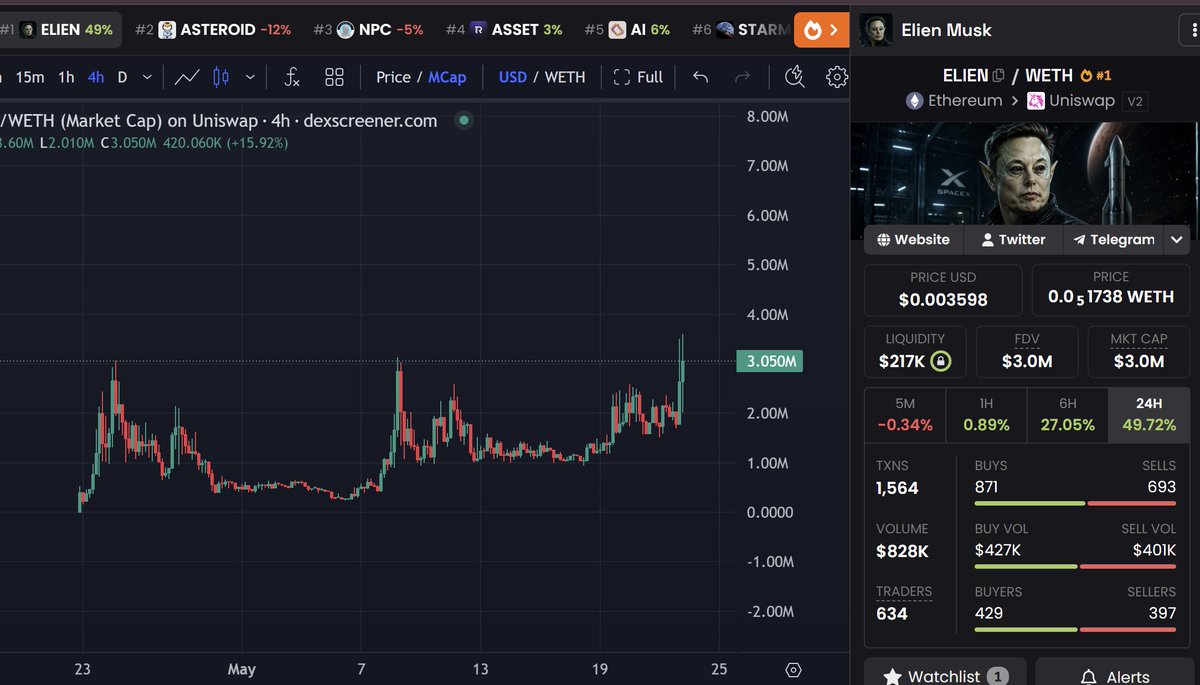Image resolution: width=1200 pixels, height=685 pixels.
Task: Click the buy volume ratio bar
Action: [x=1075, y=567]
